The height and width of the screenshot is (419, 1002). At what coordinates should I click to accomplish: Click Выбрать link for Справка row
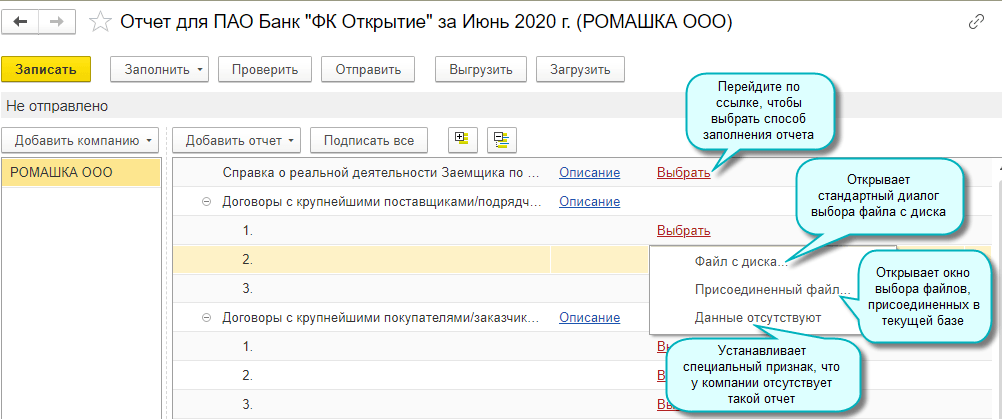(683, 173)
